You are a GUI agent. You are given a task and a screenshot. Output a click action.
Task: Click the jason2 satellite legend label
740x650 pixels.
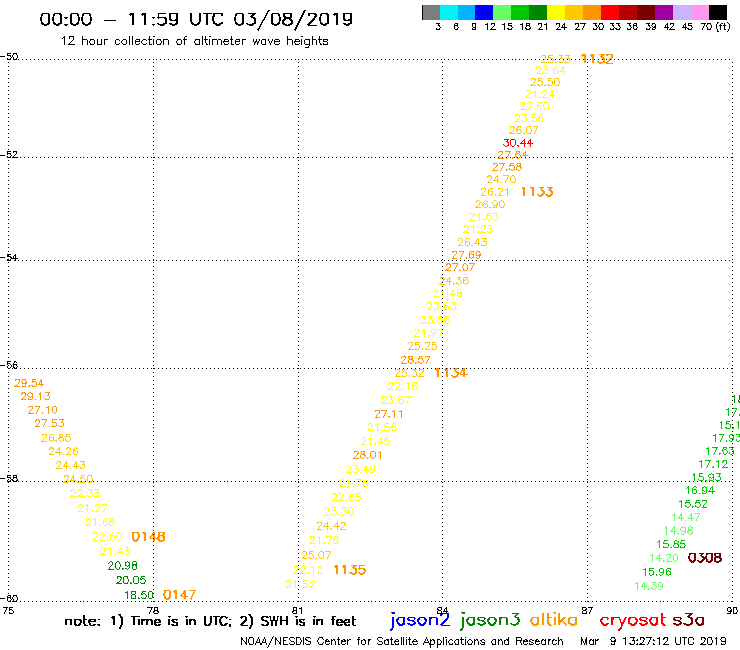click(x=420, y=621)
